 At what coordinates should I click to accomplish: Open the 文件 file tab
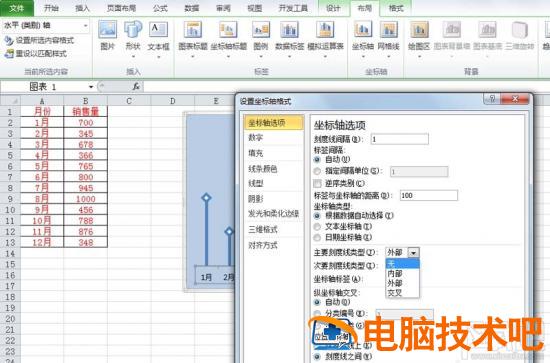click(17, 8)
